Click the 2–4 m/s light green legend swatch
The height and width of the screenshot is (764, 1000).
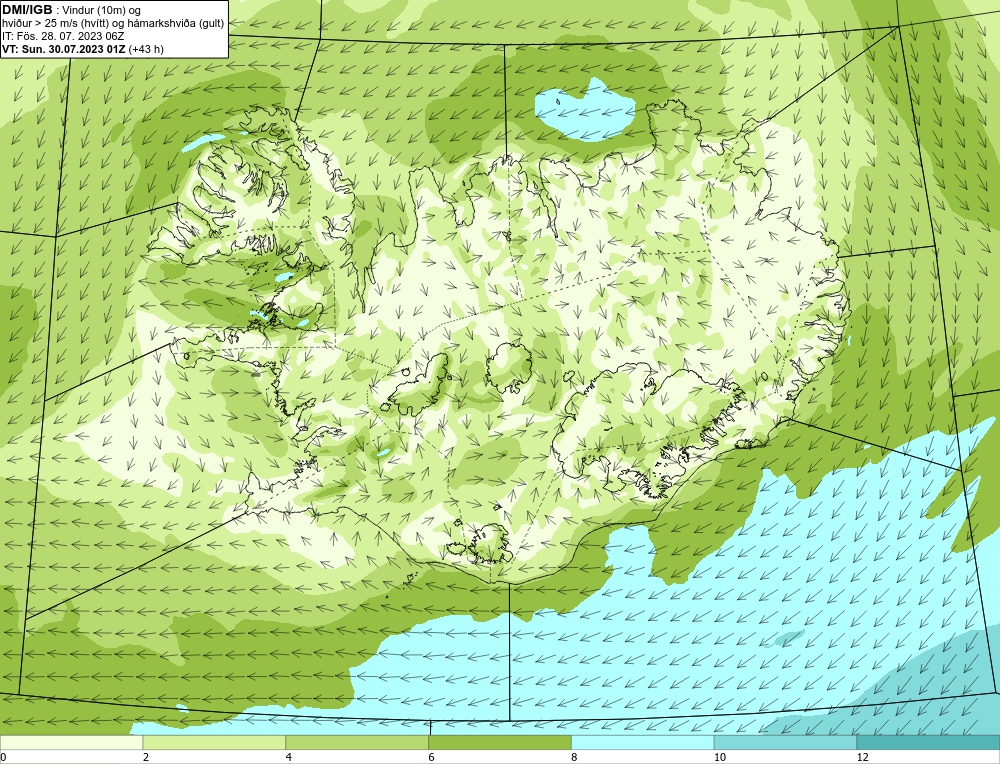[214, 743]
